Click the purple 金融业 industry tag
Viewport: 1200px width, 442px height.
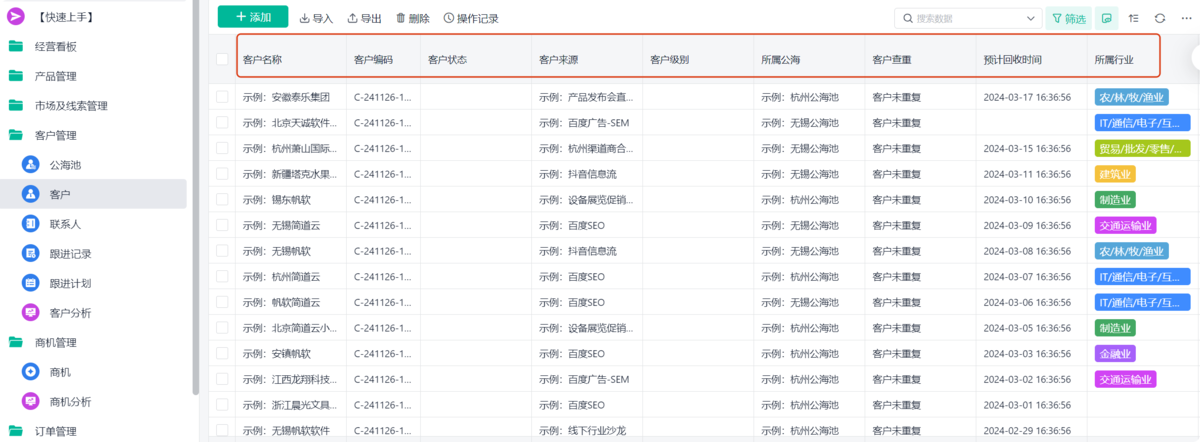(1115, 353)
